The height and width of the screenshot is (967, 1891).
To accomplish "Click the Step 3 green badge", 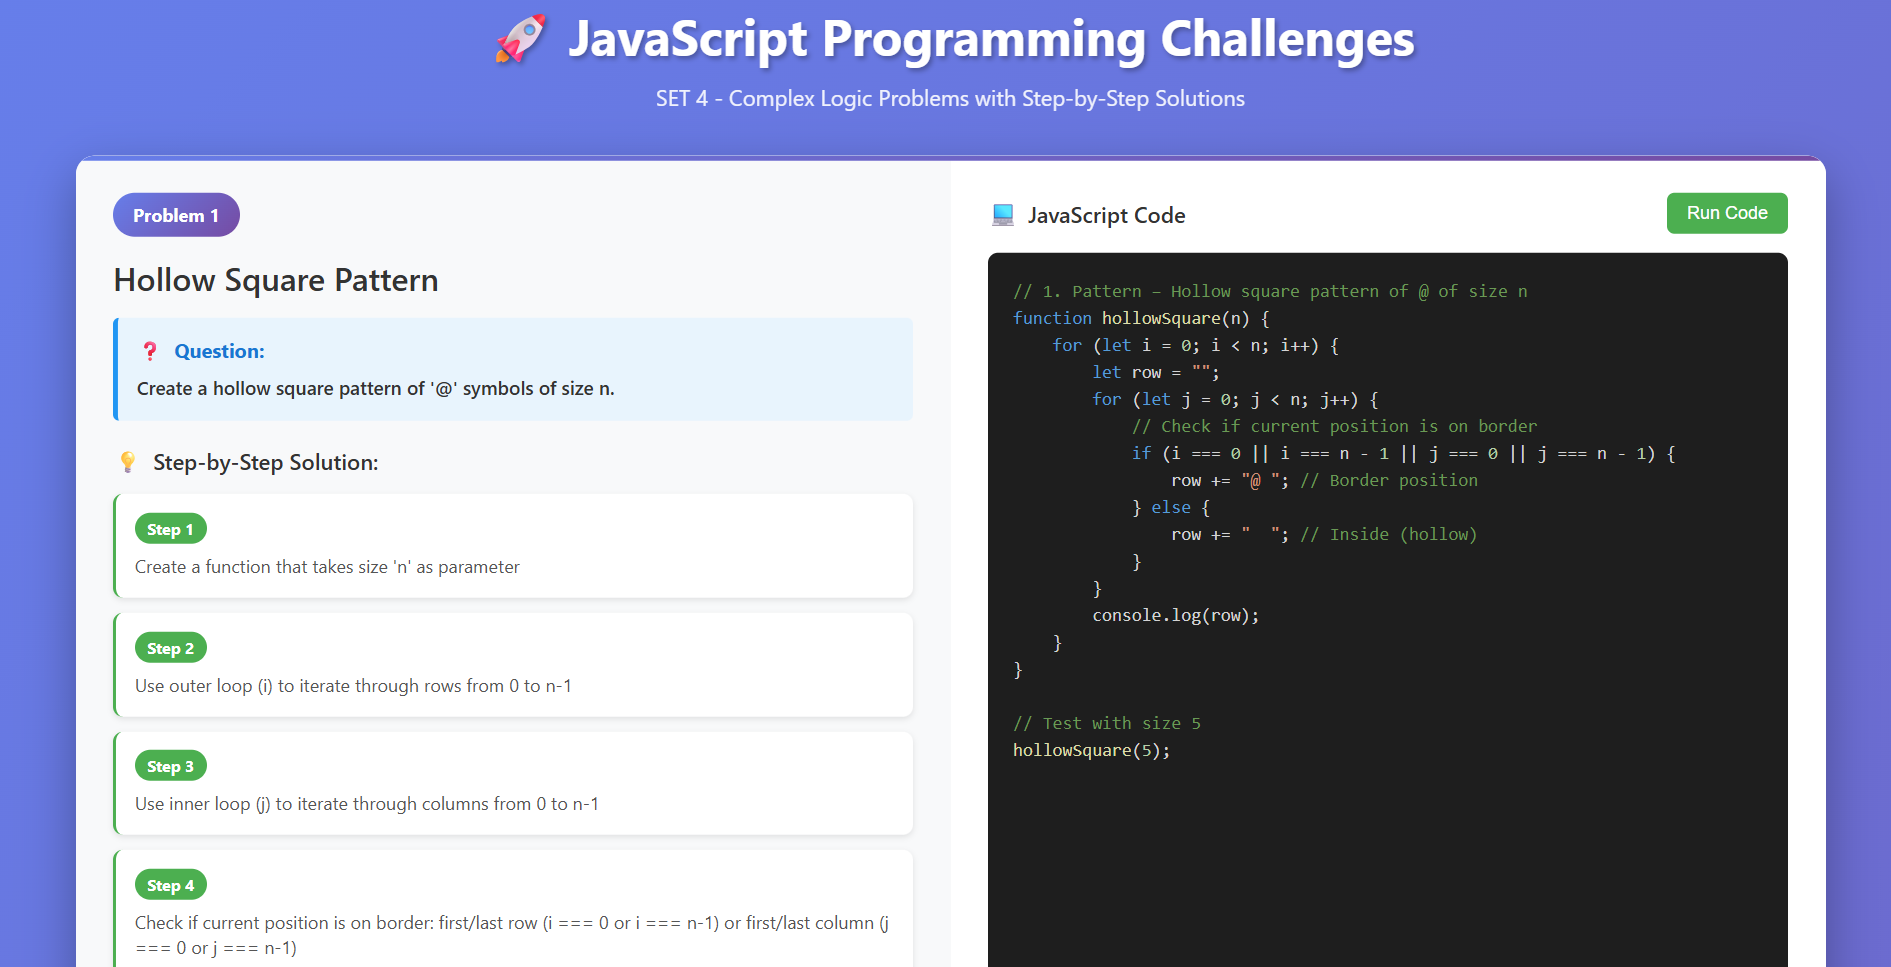I will [170, 766].
